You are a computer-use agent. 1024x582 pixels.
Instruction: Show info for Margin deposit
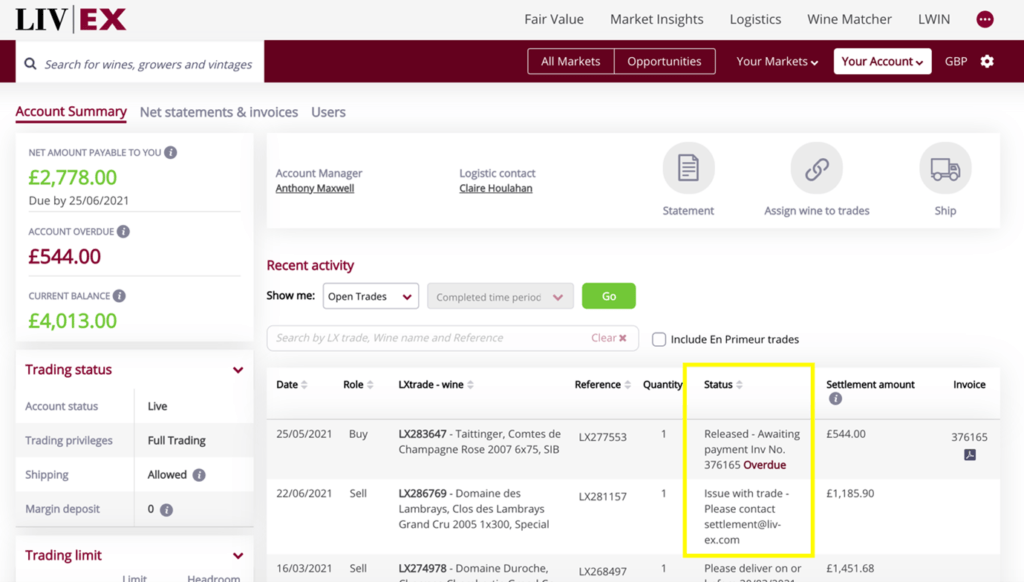167,509
